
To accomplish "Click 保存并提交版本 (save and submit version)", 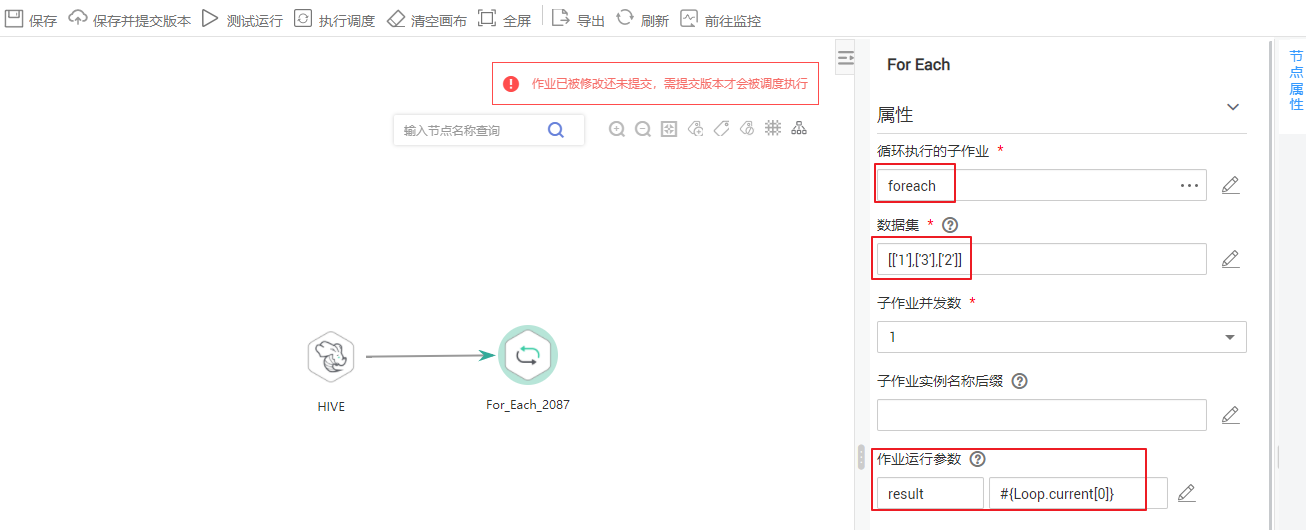I will coord(129,19).
